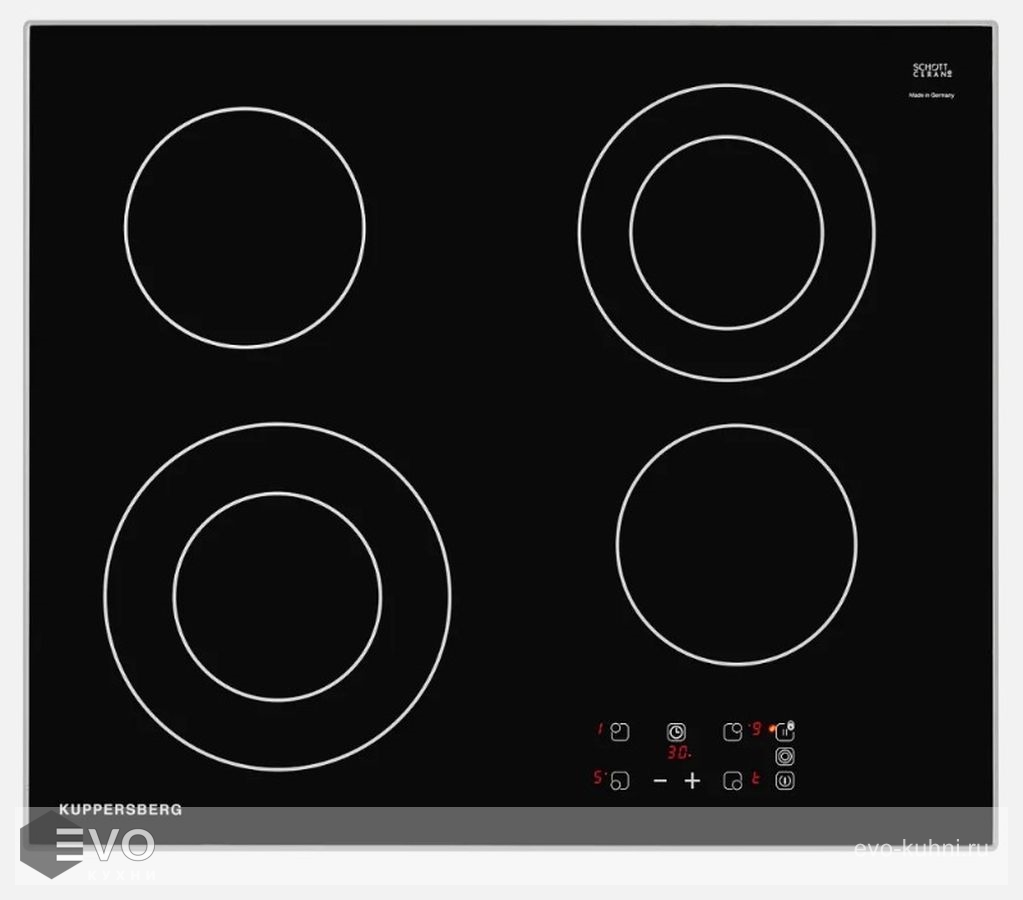Select the top-left burner zone icon
Image resolution: width=1023 pixels, height=900 pixels.
click(x=620, y=732)
